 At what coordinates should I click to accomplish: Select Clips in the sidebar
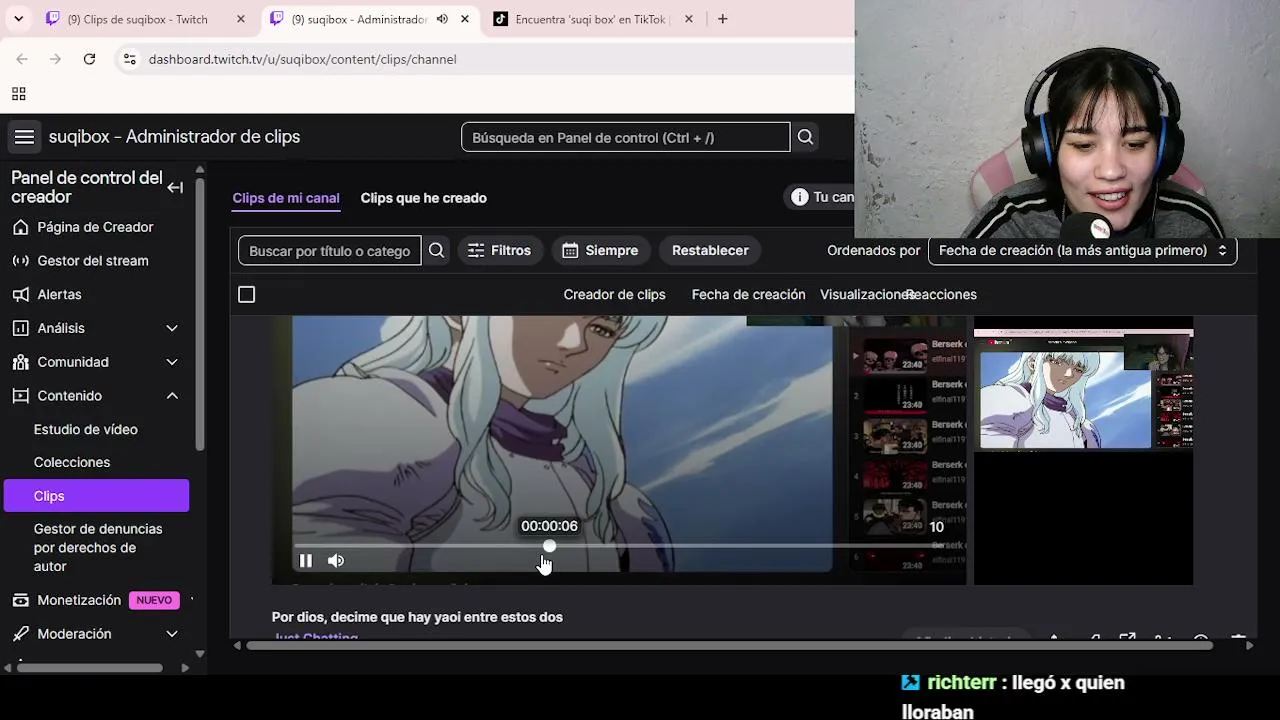click(x=96, y=496)
